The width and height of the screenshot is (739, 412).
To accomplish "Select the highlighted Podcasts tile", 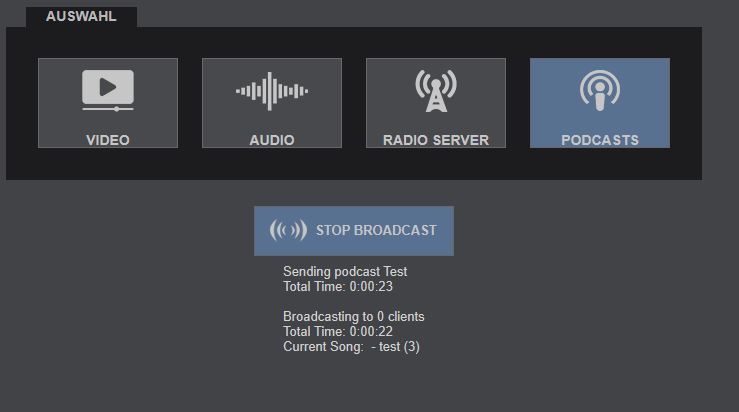I will pyautogui.click(x=600, y=103).
